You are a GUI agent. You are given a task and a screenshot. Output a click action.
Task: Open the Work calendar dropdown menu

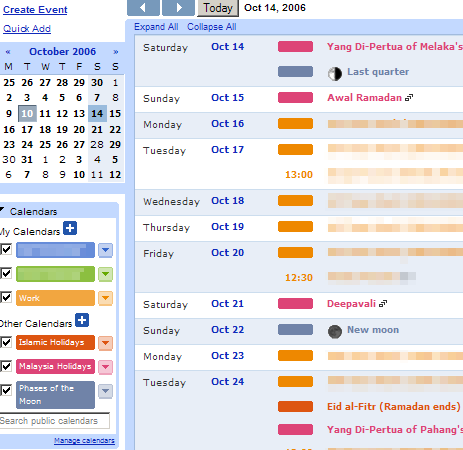[x=105, y=298]
